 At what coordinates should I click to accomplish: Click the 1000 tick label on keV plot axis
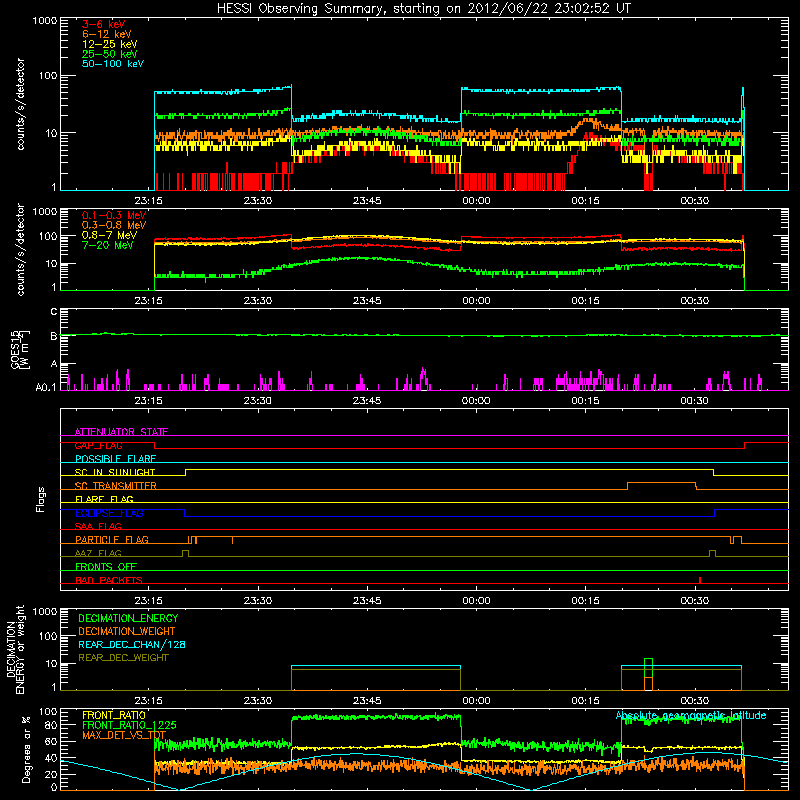click(x=45, y=21)
